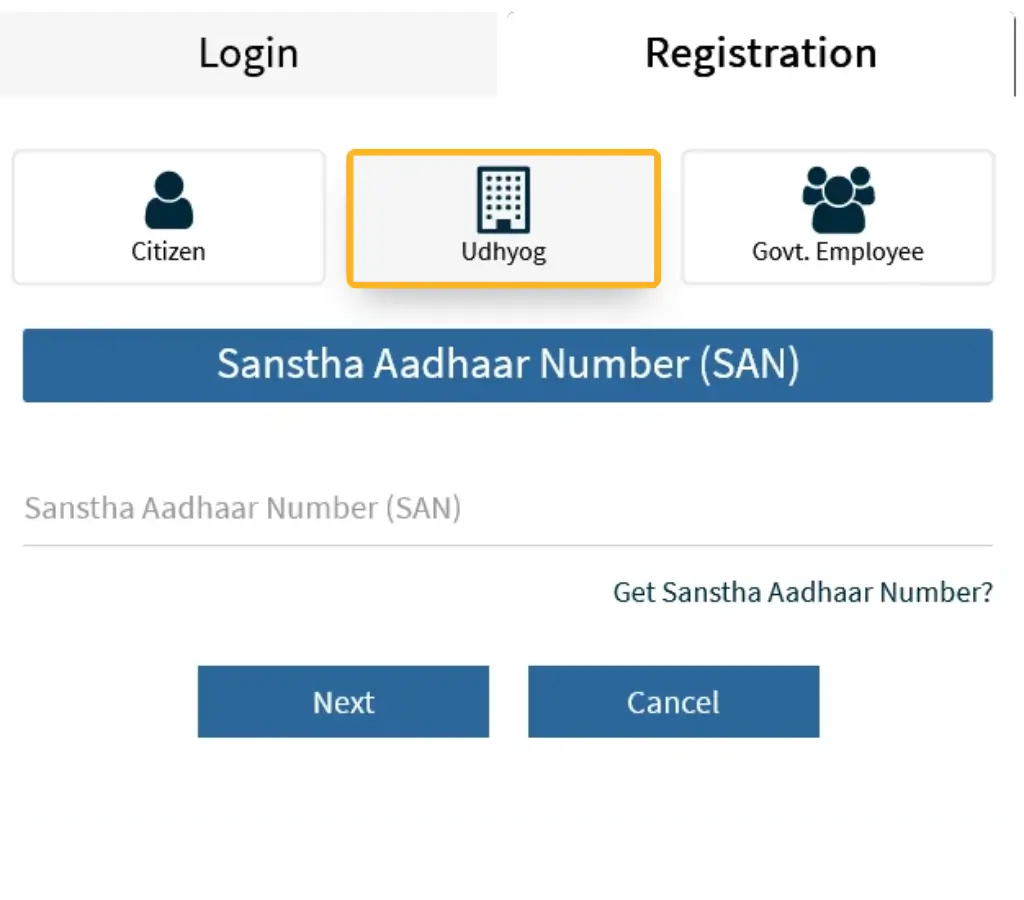The image size is (1024, 900).
Task: Focus the Sanstha Aadhaar Number input field
Action: [x=508, y=509]
